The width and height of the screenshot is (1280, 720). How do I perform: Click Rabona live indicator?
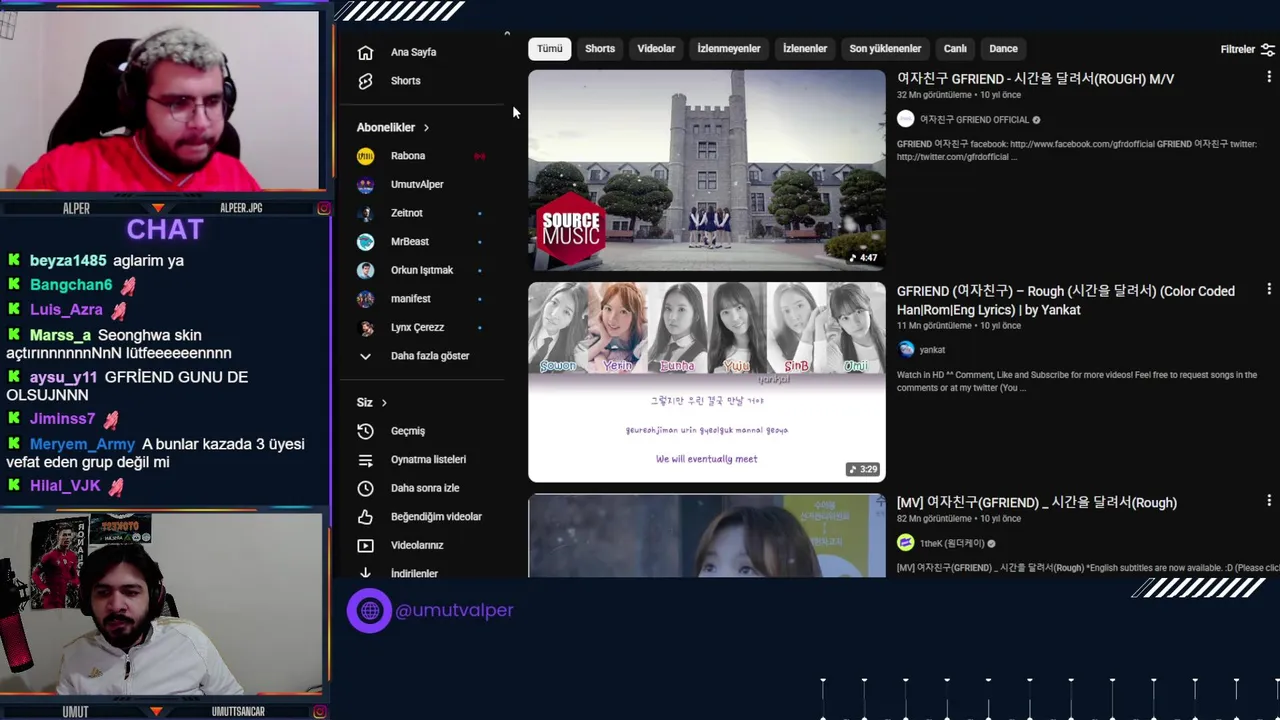click(x=480, y=156)
